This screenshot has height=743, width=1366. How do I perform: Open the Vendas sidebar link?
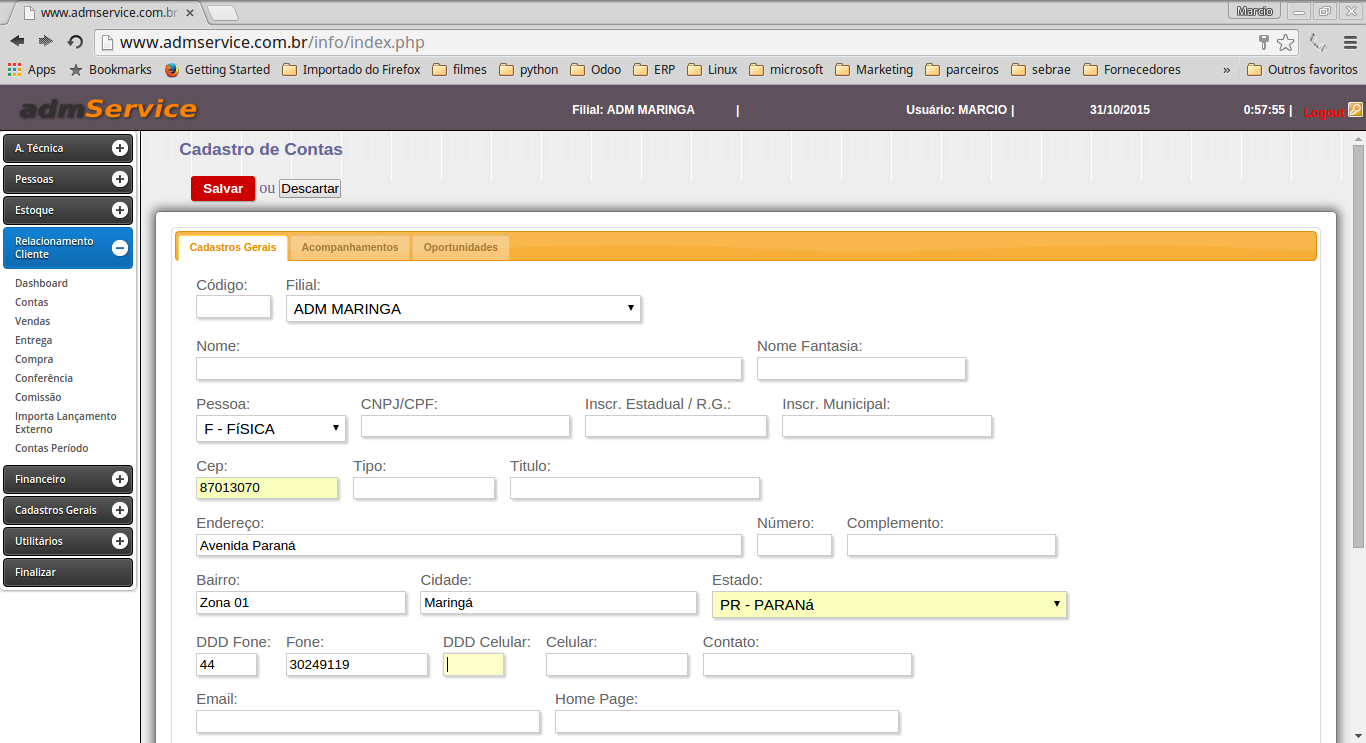pyautogui.click(x=32, y=321)
